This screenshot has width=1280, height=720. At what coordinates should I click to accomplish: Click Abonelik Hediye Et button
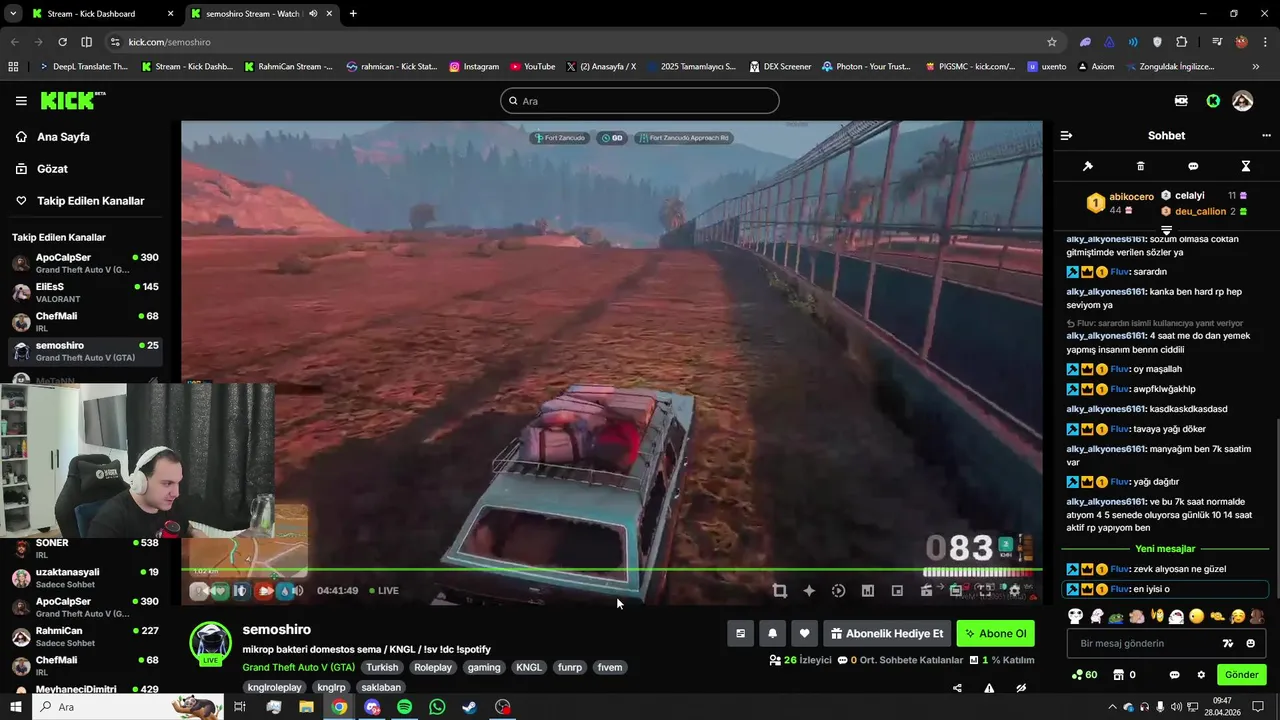tap(887, 633)
